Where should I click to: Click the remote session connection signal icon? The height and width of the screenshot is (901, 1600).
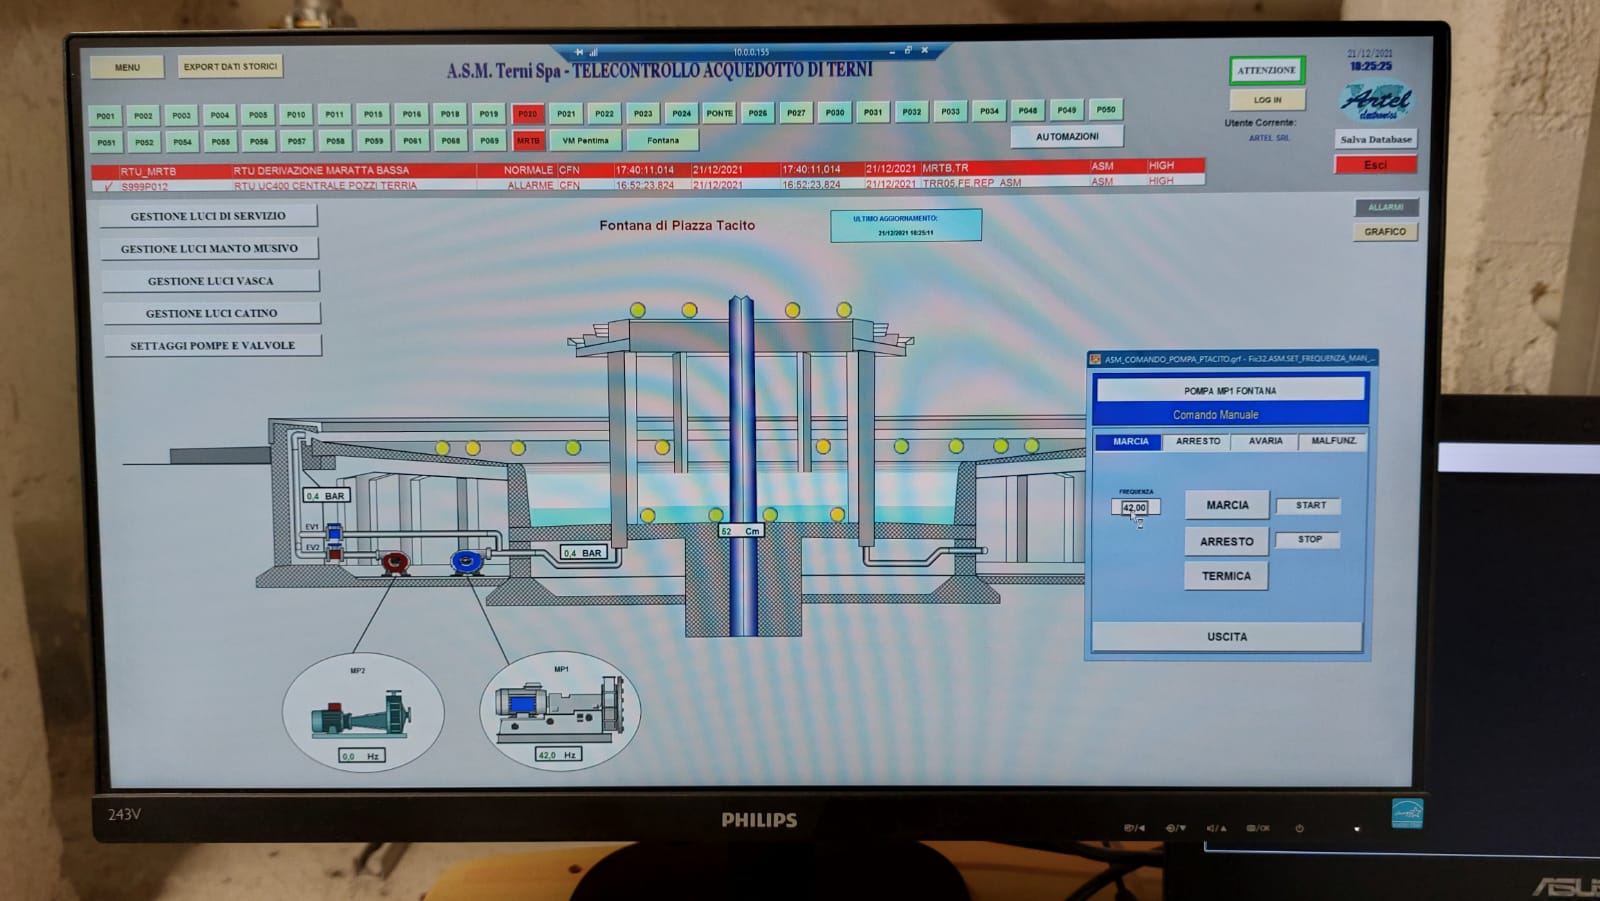593,52
